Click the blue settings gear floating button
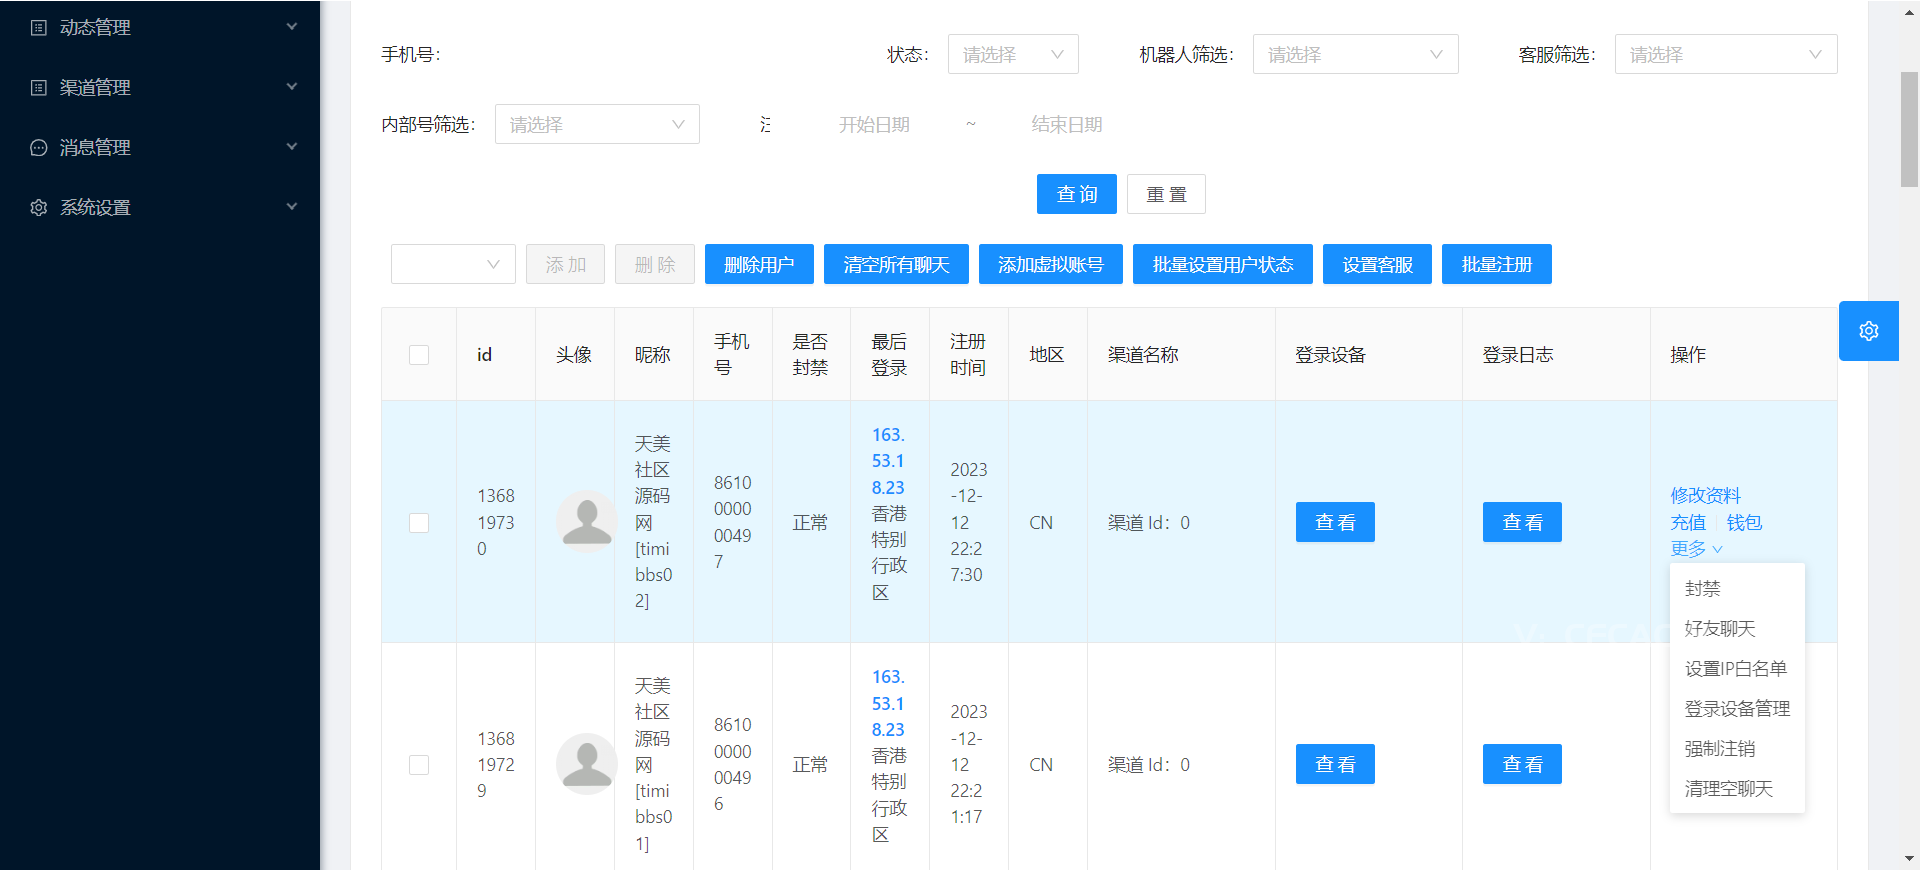Screen dimensions: 1920x870 tap(1868, 331)
